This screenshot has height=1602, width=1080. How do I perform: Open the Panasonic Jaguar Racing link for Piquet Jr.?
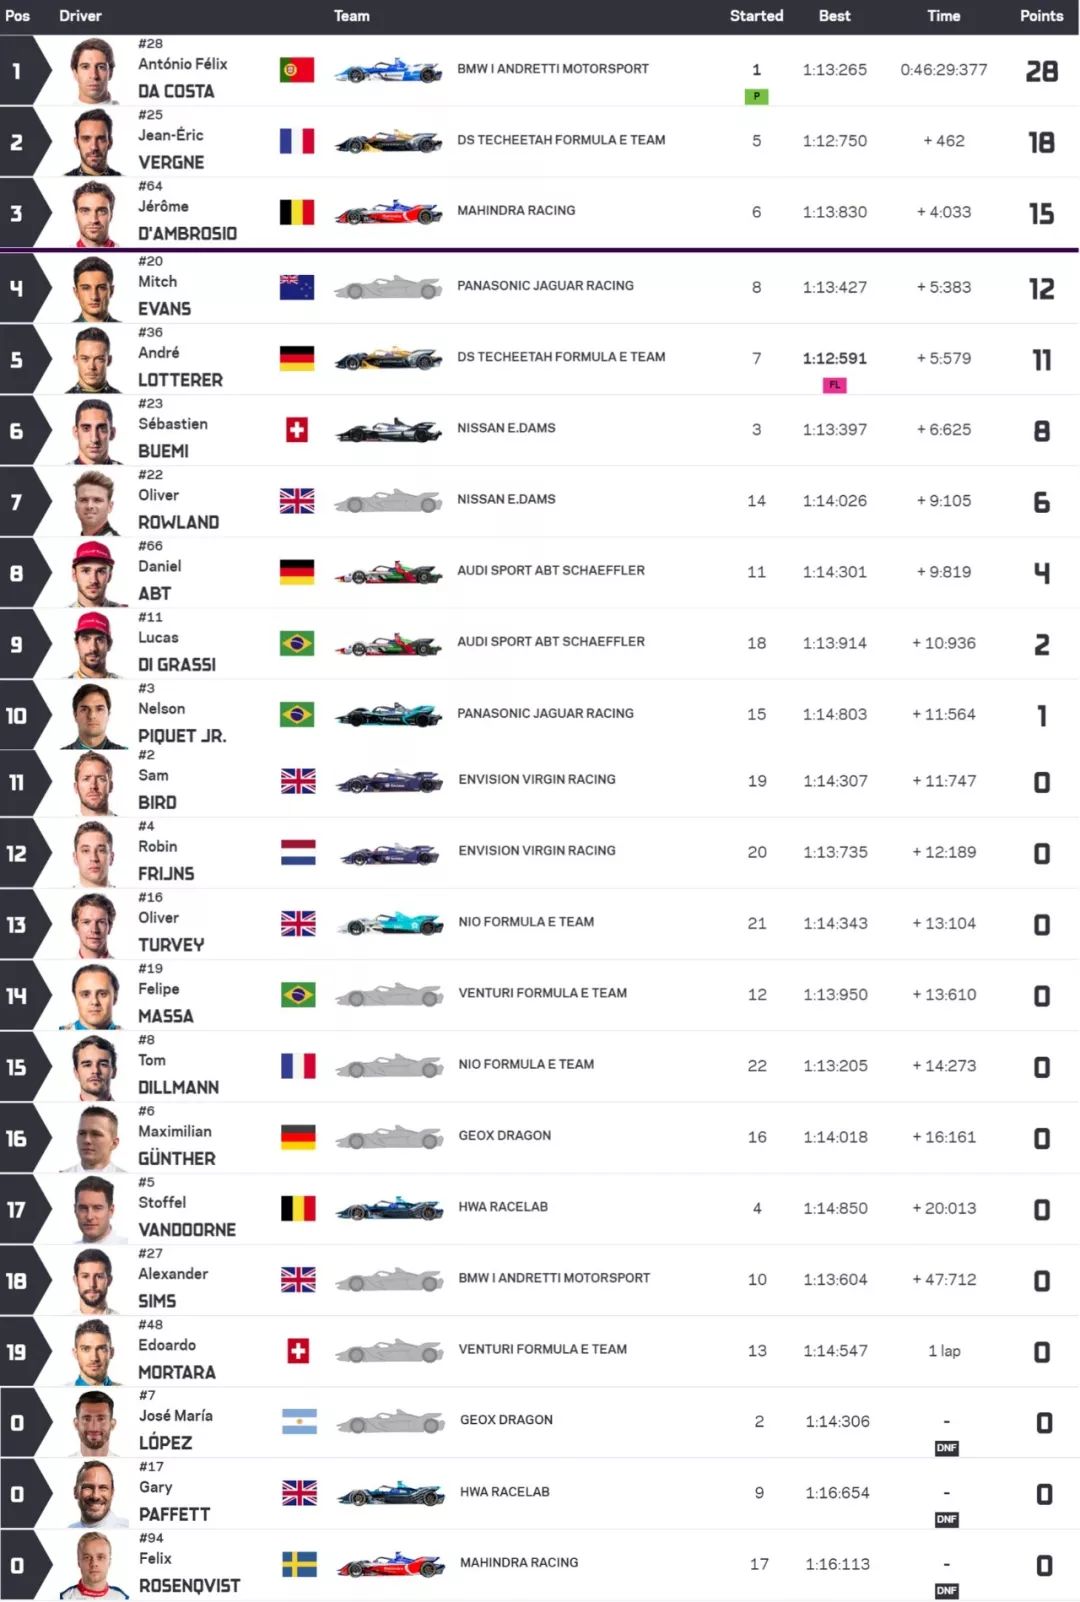tap(545, 714)
